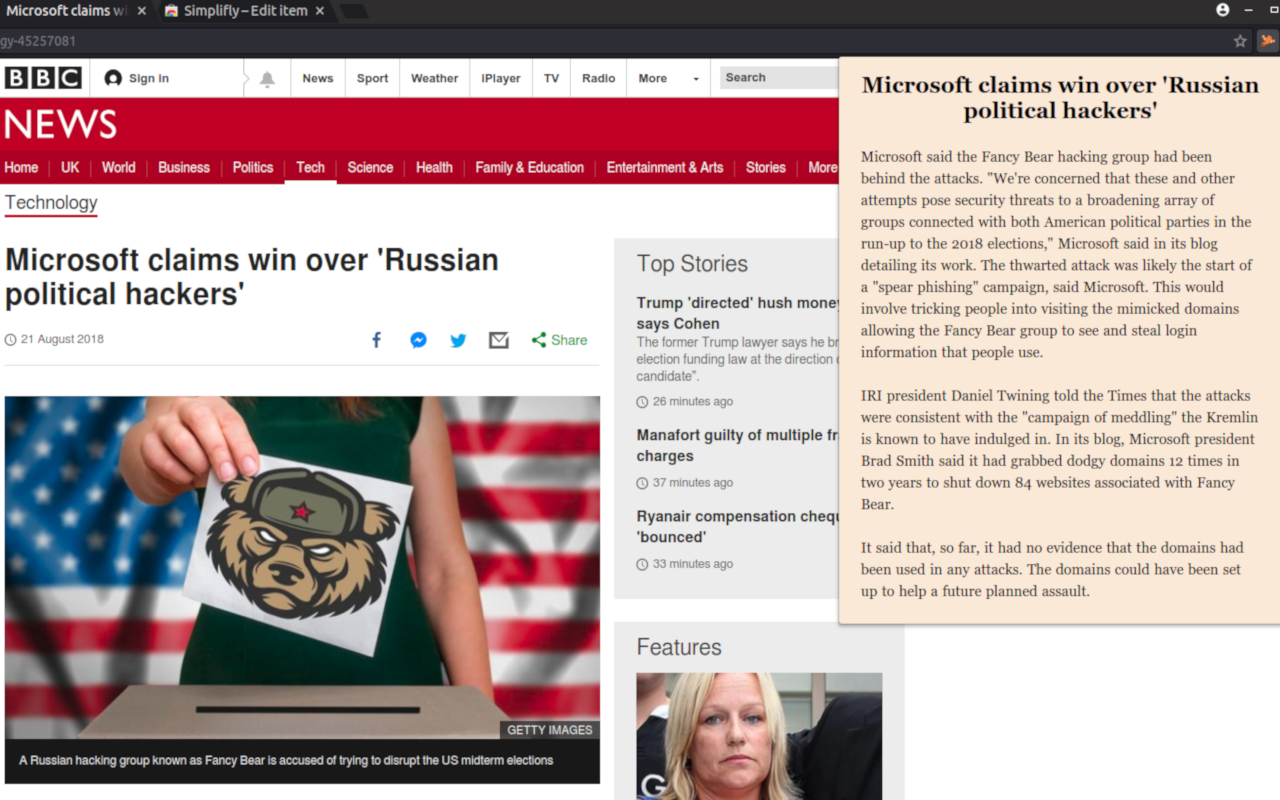Expand the More dropdown in BBC bar
1280x800 pixels.
669,78
